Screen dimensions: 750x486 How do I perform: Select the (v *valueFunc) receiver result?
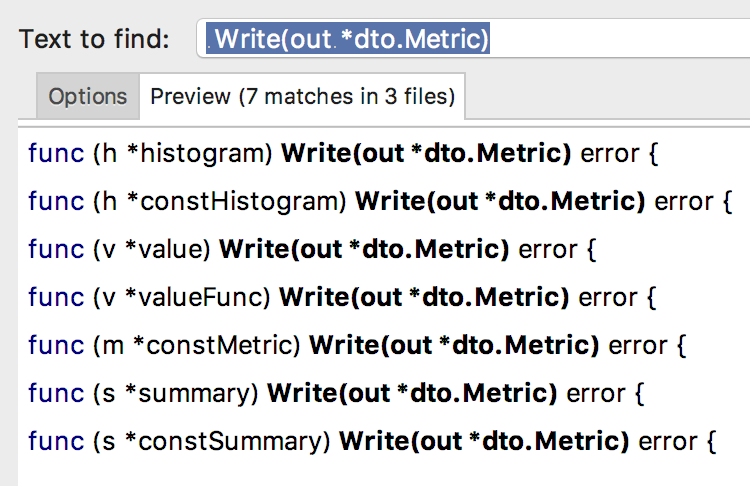coord(384,297)
